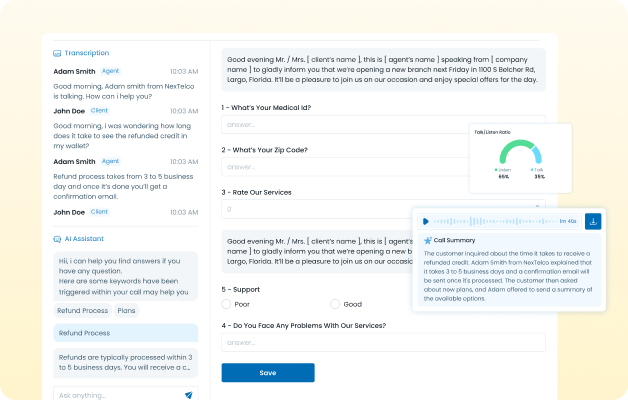Send message with paper plane icon

tap(188, 395)
